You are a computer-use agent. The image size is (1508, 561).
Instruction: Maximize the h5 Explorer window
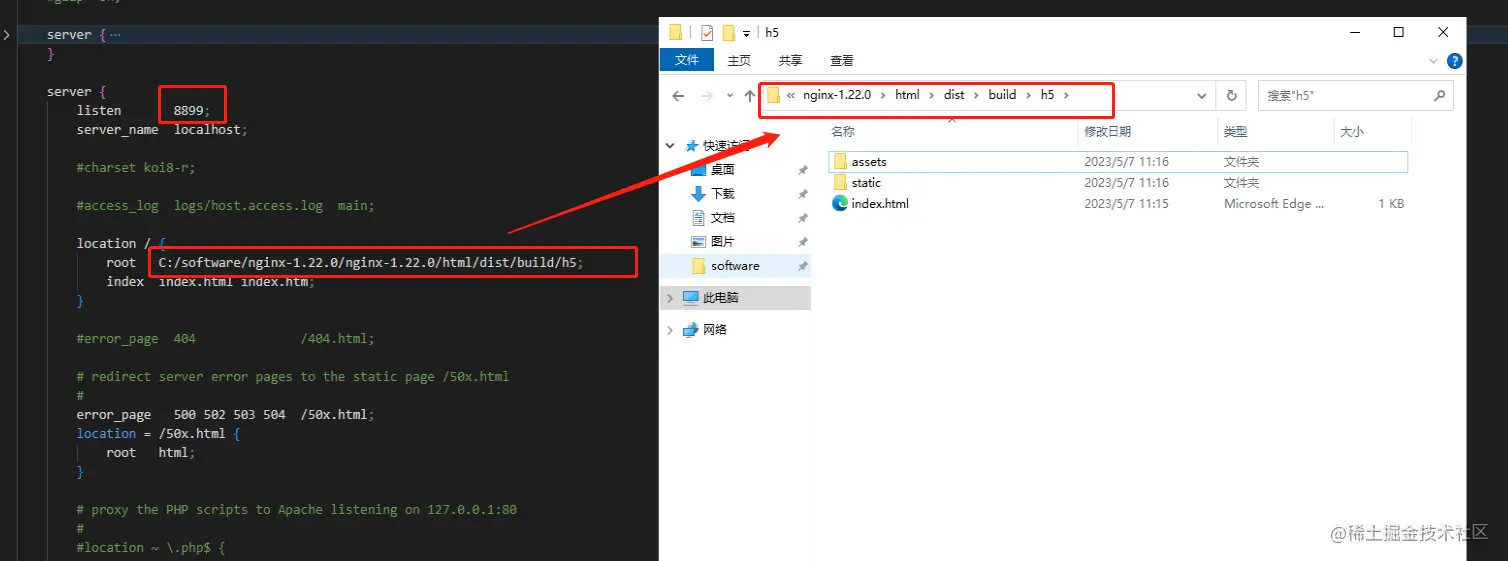pos(1399,32)
